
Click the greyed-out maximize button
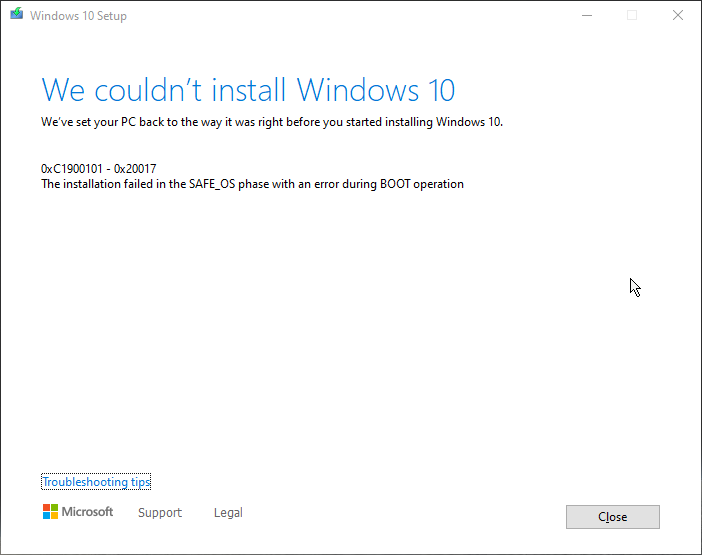[x=632, y=15]
